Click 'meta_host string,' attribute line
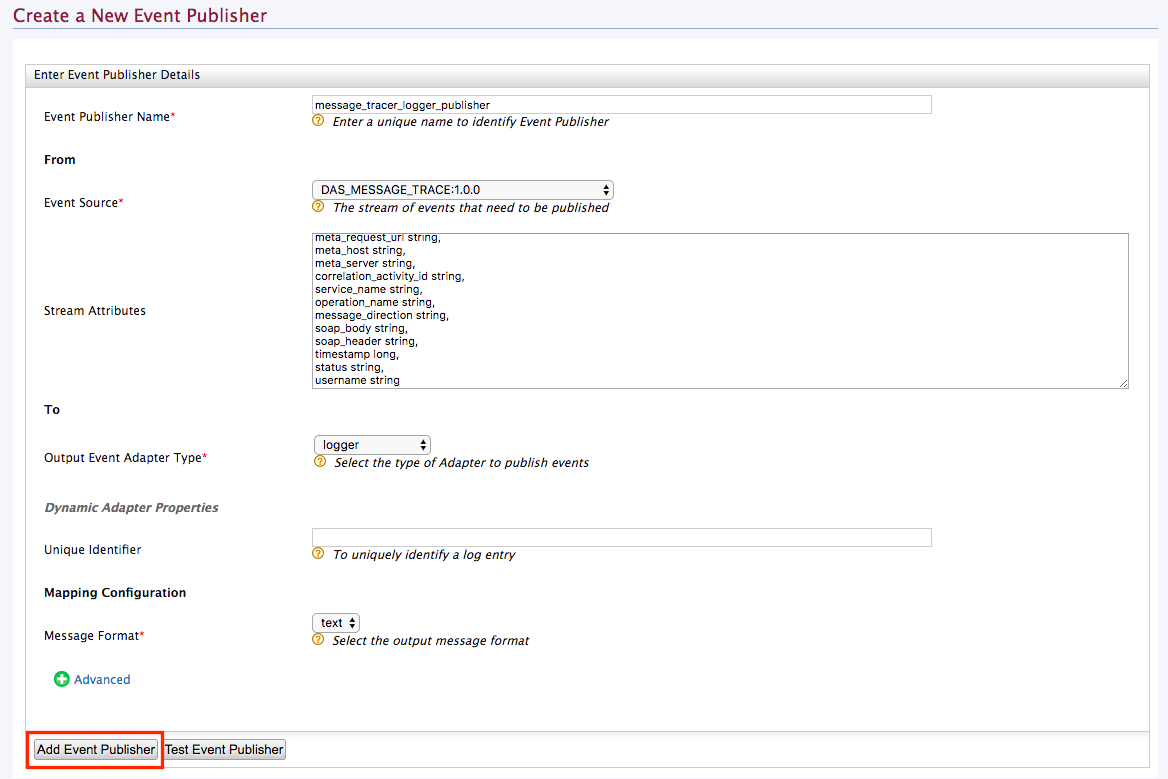 point(361,250)
